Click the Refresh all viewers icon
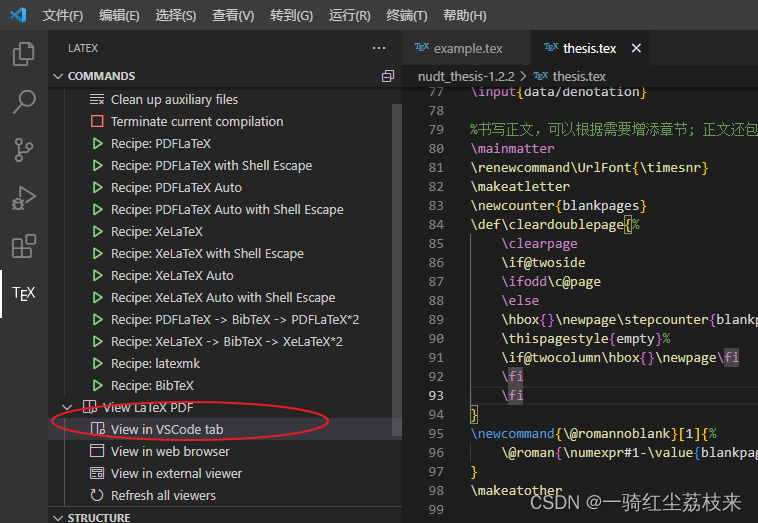The image size is (758, 523). point(97,495)
